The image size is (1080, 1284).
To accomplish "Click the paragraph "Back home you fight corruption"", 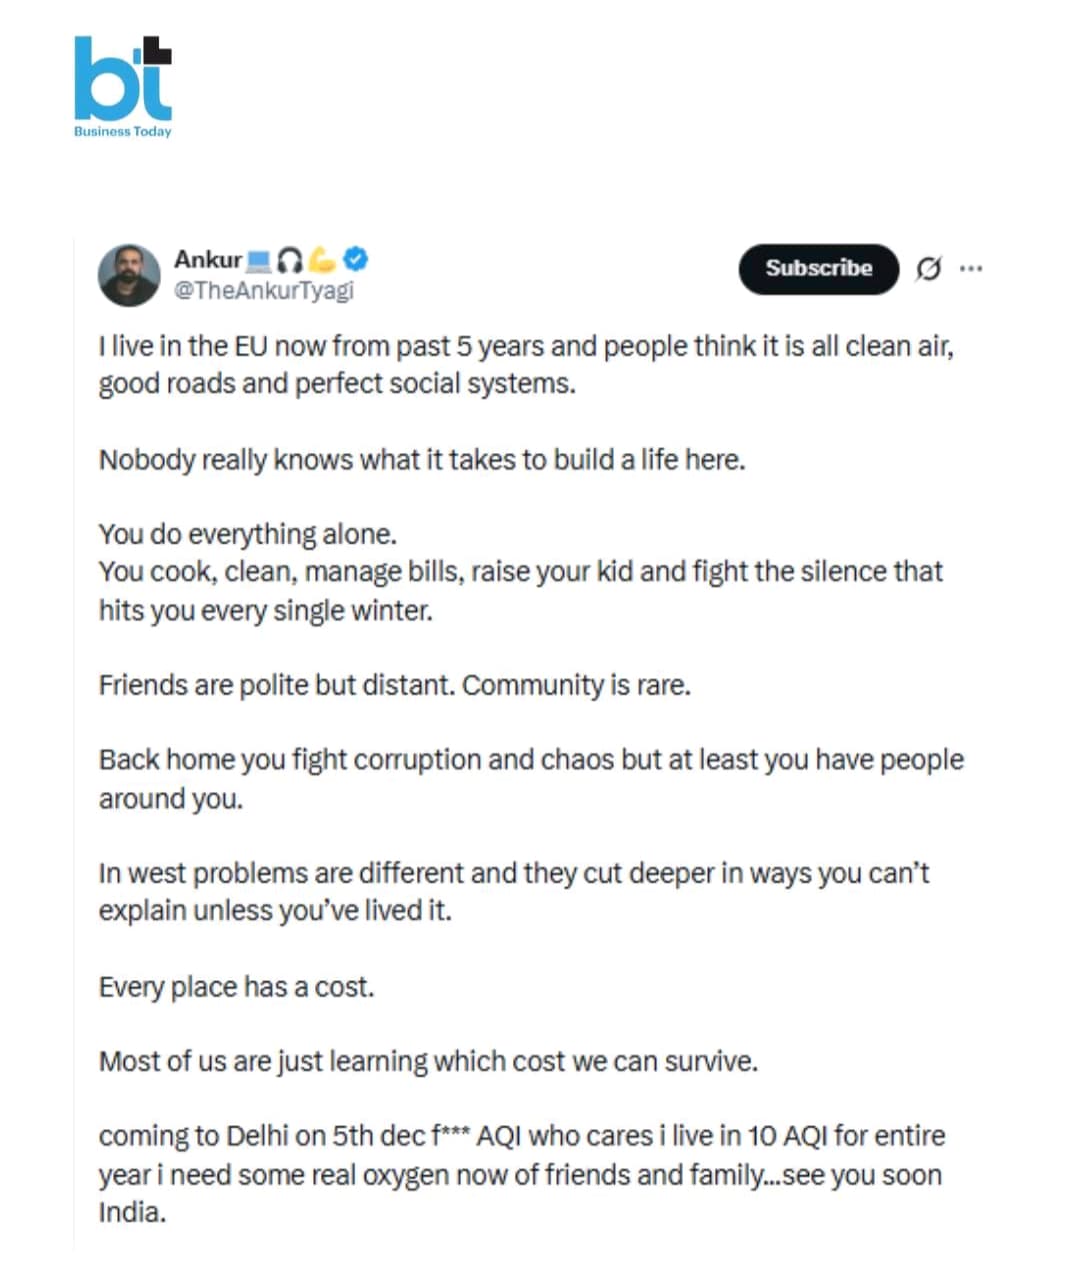I will 530,779.
